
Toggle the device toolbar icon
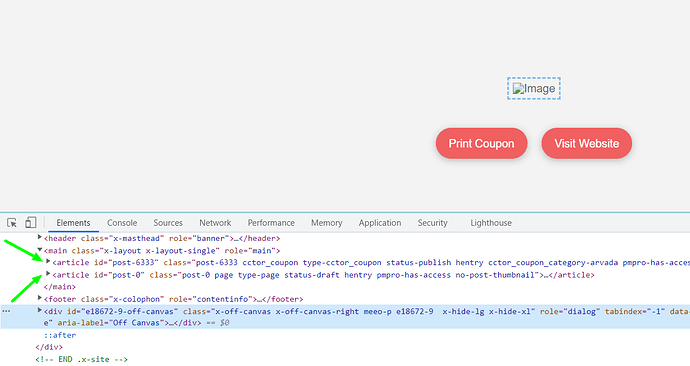(x=30, y=223)
